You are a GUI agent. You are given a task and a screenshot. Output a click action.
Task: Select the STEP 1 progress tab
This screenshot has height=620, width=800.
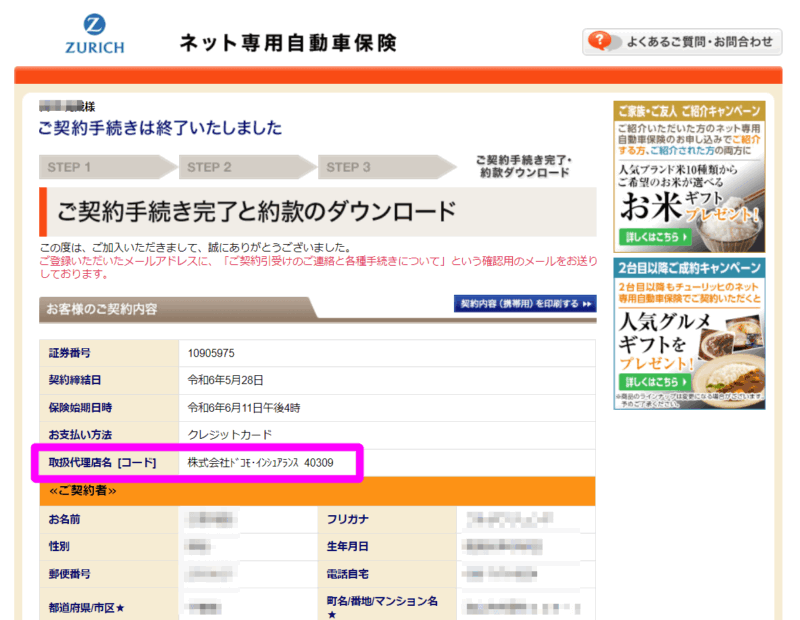tap(98, 167)
